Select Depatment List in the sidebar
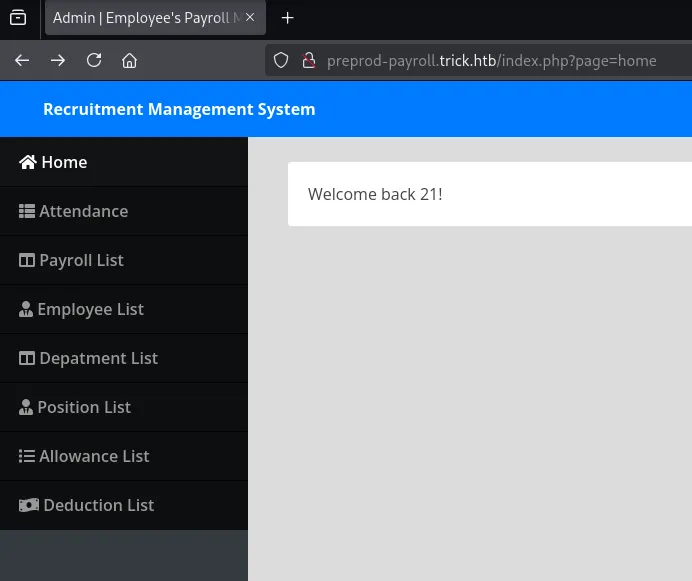The width and height of the screenshot is (692, 581). pyautogui.click(x=98, y=358)
